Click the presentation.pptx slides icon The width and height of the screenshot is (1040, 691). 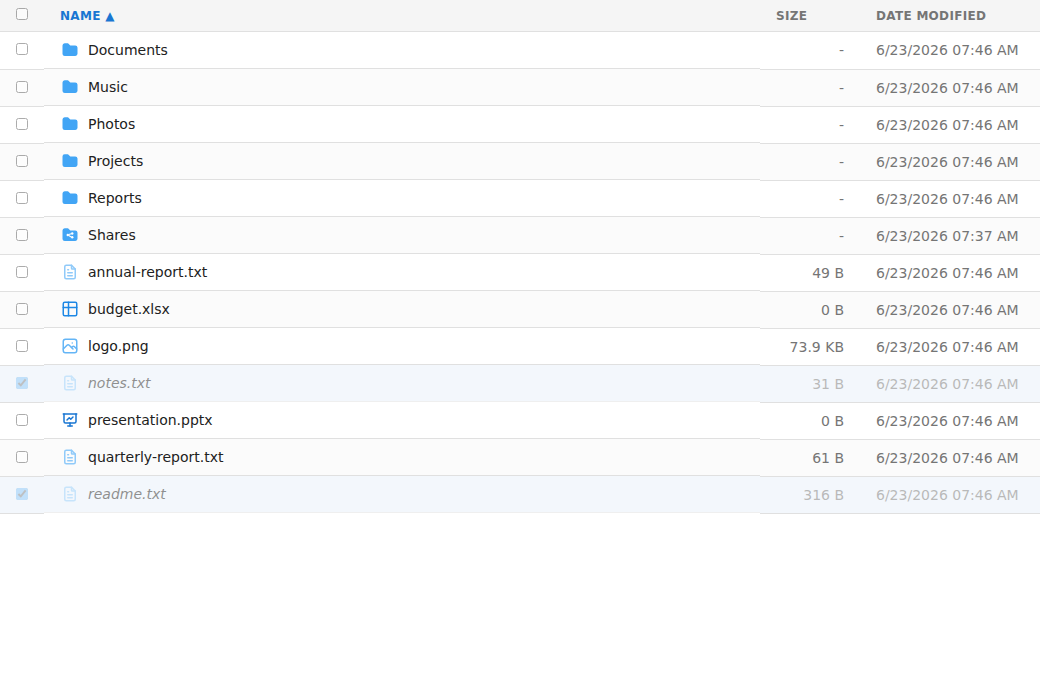click(70, 420)
